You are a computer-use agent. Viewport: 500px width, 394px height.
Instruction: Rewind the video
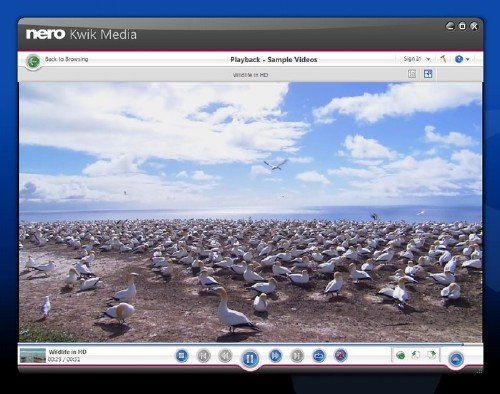coord(225,356)
